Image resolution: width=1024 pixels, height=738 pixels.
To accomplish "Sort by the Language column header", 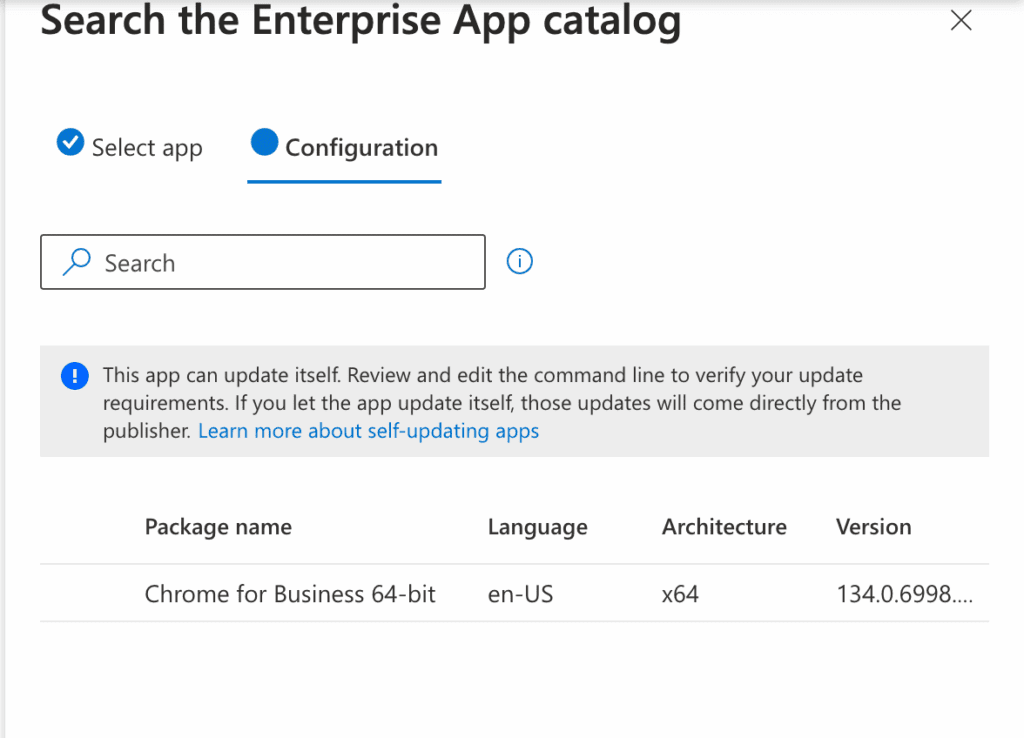I will click(x=537, y=527).
